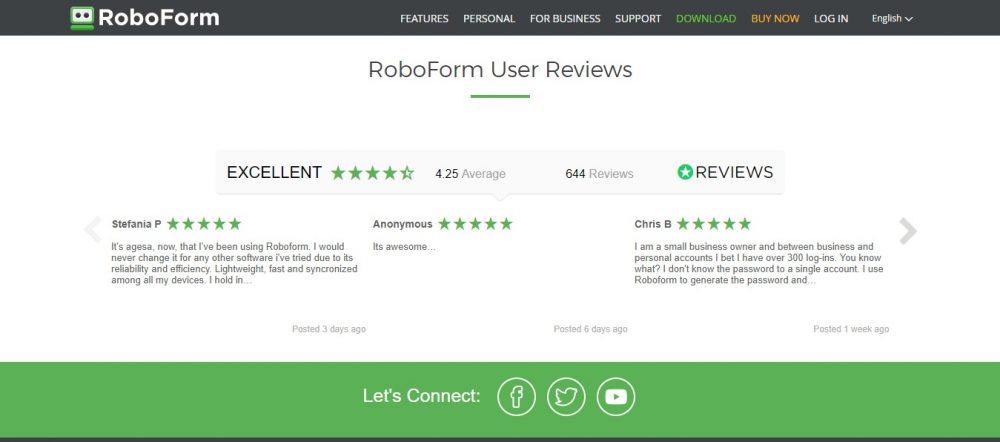Viewport: 1000px width, 442px height.
Task: Click Anonymous reviewer's five-star rating
Action: [475, 224]
